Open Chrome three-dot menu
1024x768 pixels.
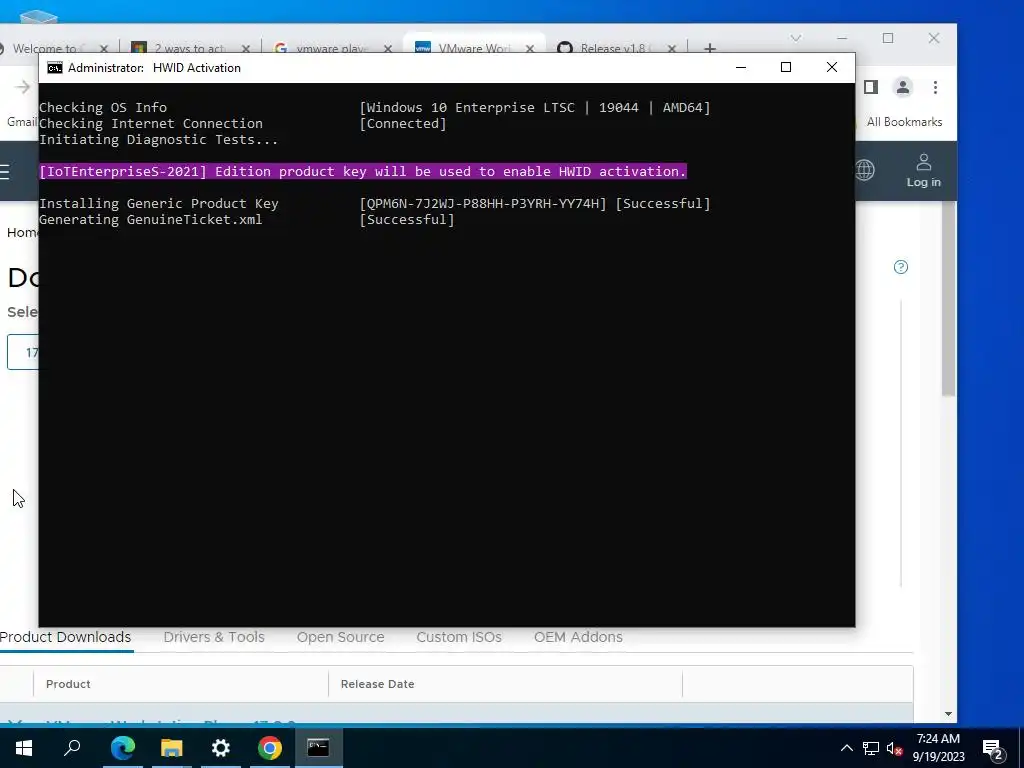935,87
